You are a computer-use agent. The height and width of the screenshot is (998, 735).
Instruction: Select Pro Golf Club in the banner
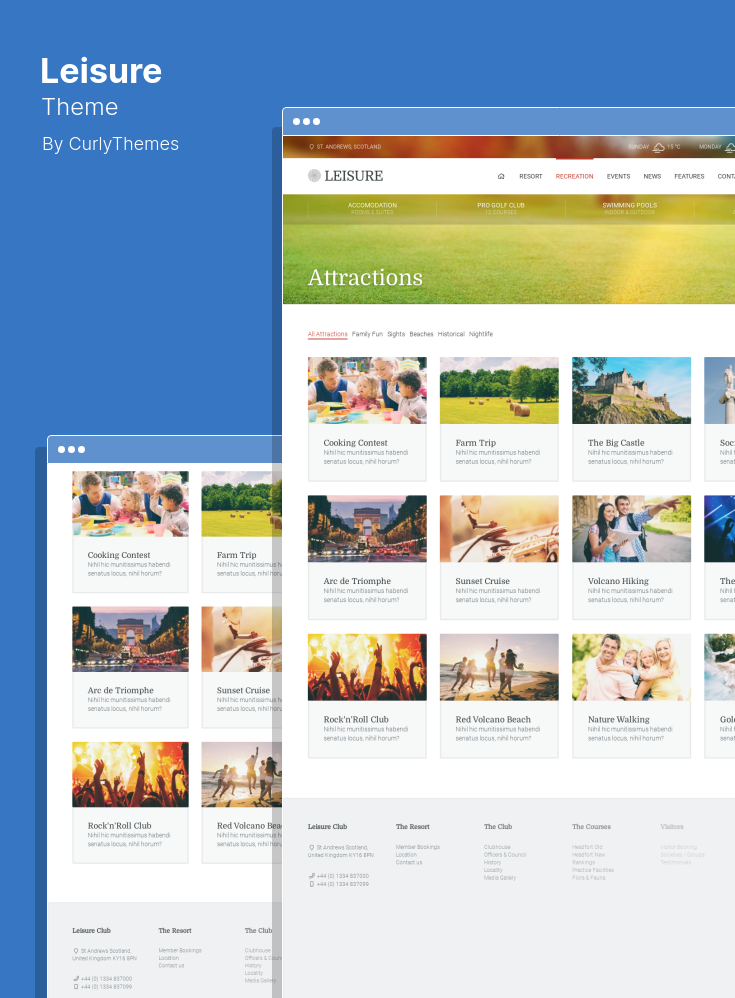[501, 208]
